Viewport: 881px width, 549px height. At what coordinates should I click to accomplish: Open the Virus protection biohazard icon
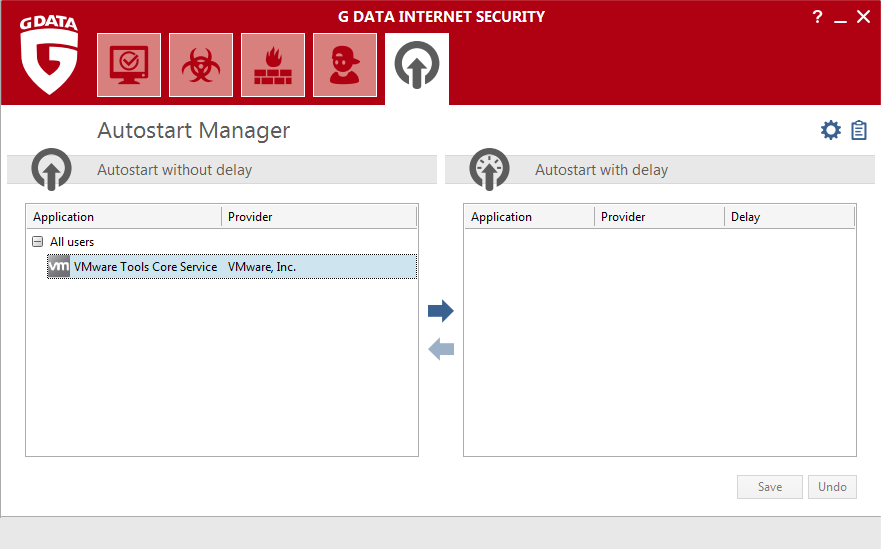(x=201, y=65)
